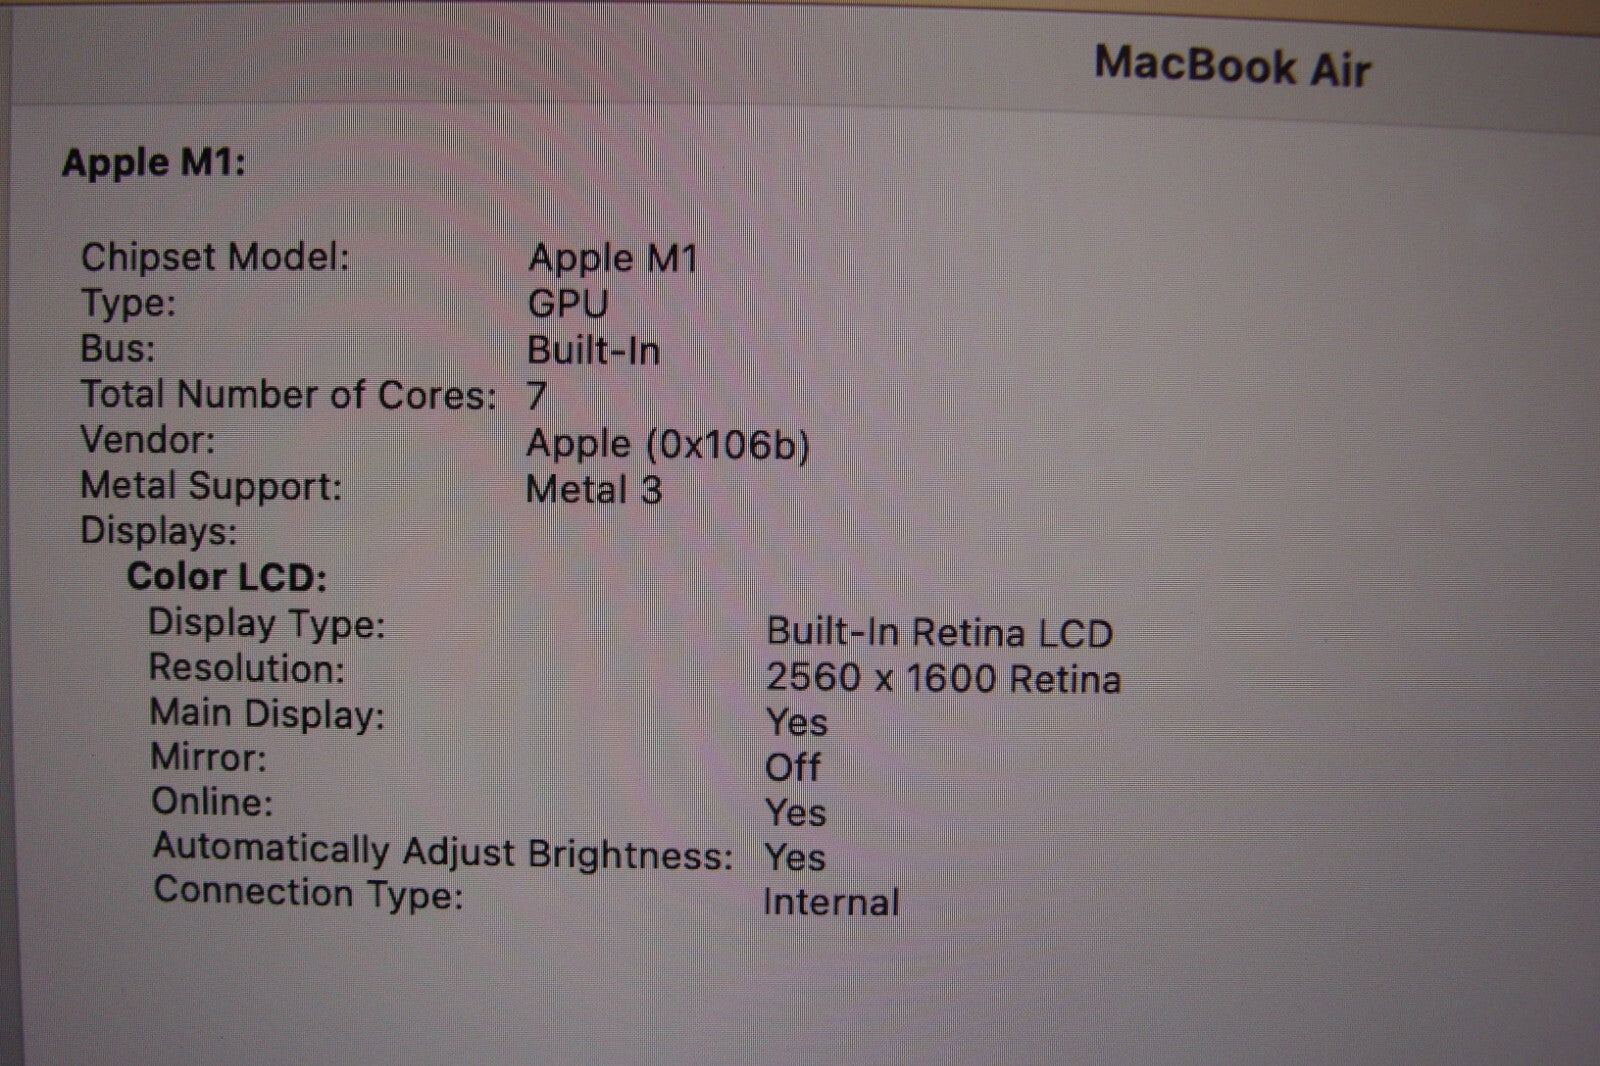Select the Chipset Model value "Apple M1"
Viewport: 1600px width, 1066px height.
[x=612, y=259]
